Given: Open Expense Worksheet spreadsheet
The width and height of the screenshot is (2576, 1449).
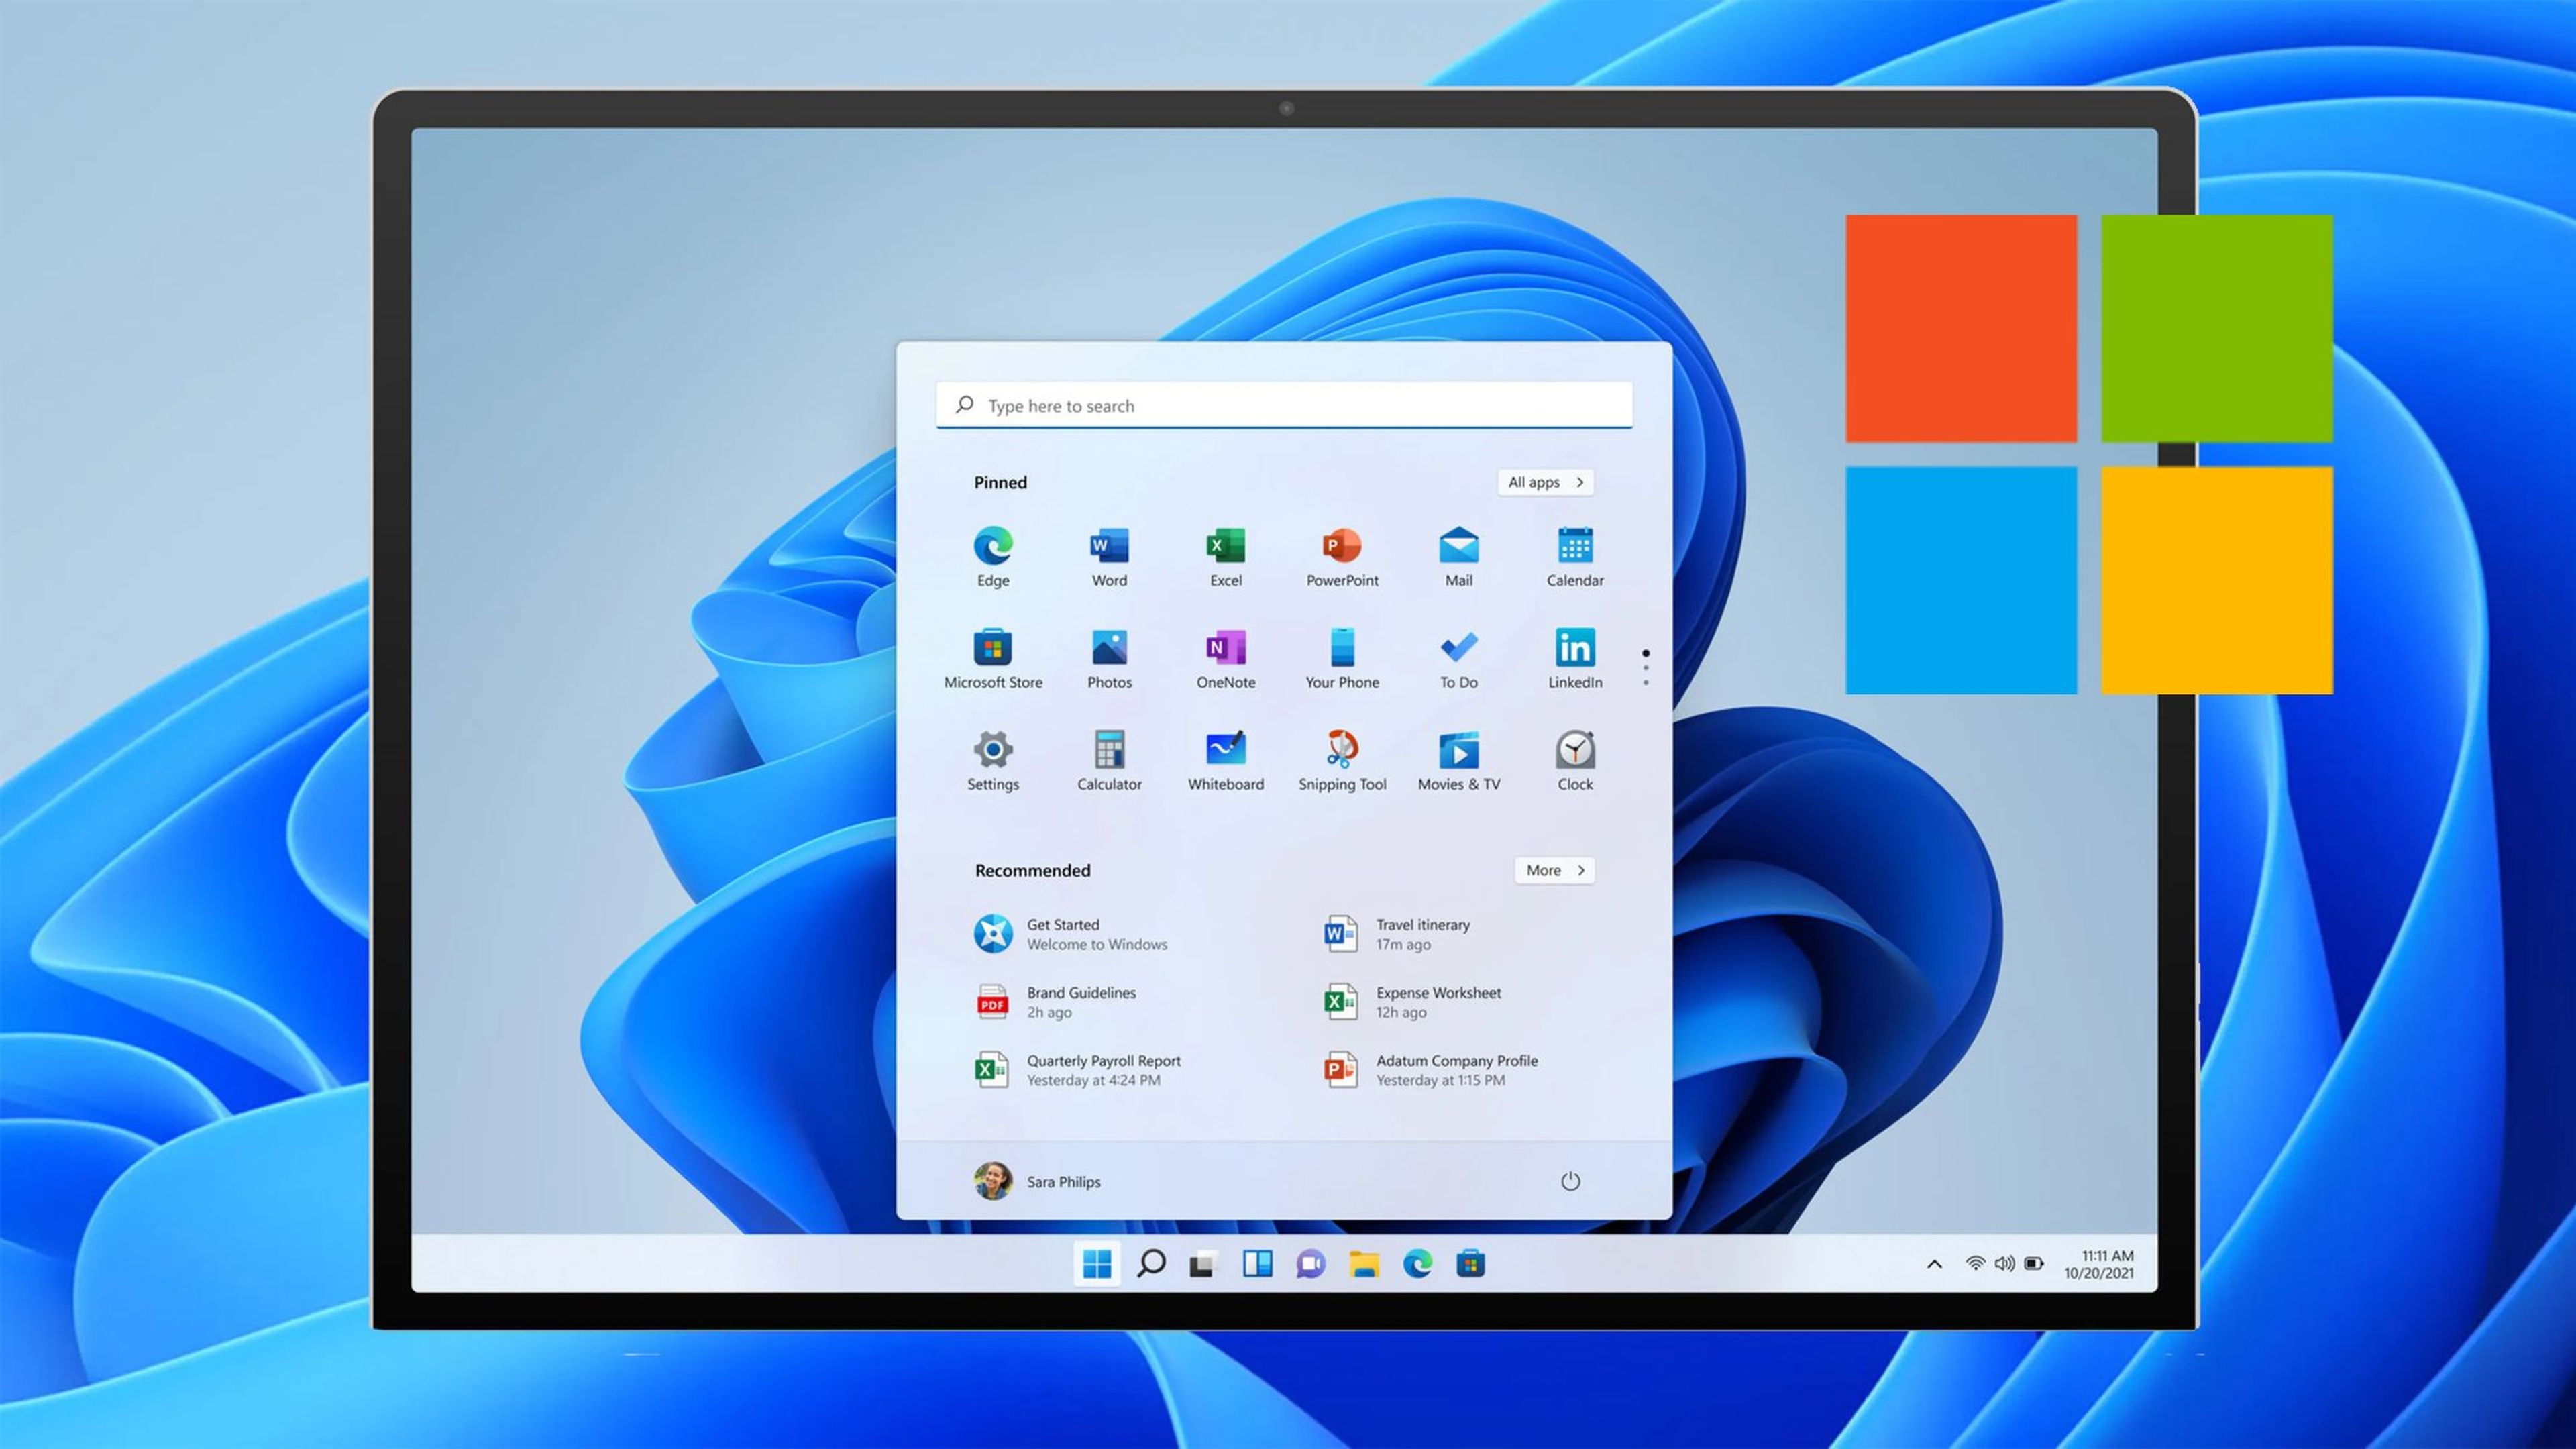Looking at the screenshot, I should pos(1411,1002).
